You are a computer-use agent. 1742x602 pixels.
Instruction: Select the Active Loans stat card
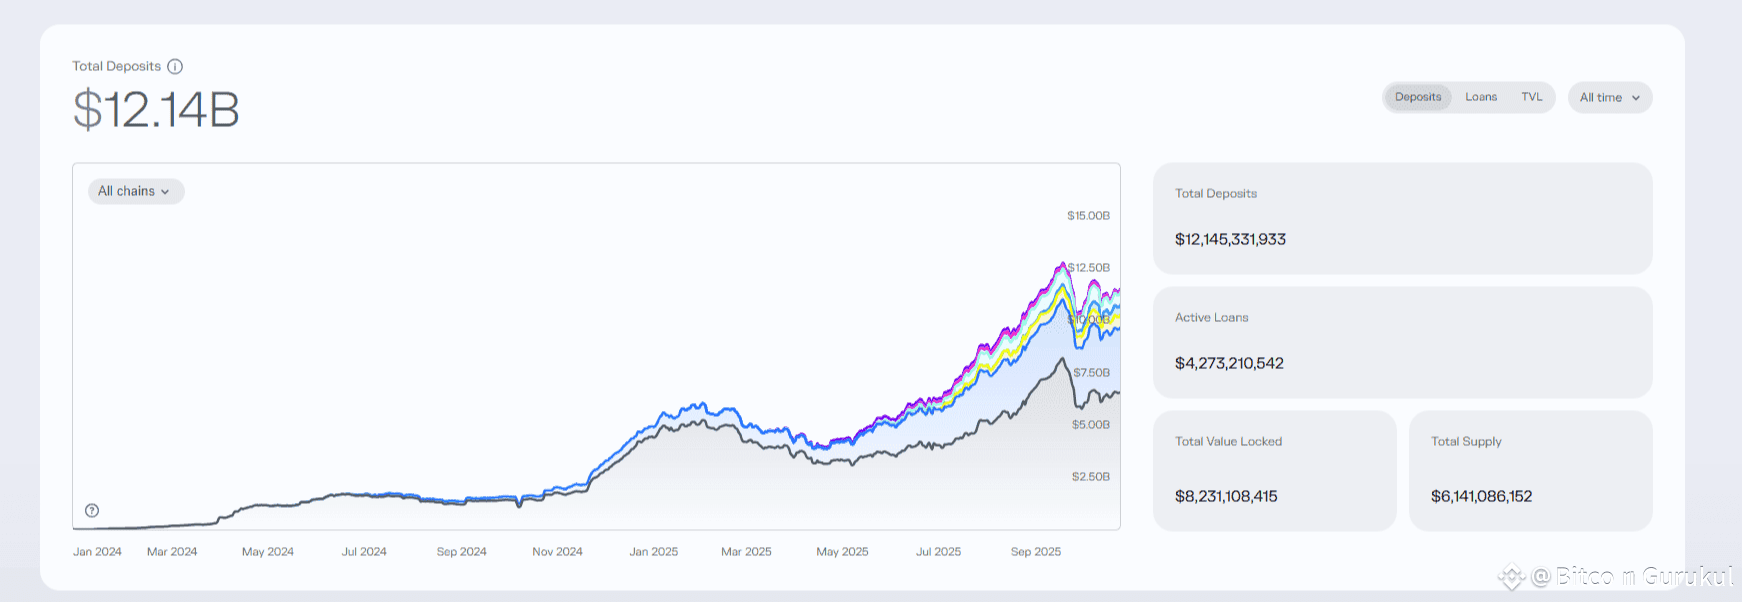[x=1402, y=342]
